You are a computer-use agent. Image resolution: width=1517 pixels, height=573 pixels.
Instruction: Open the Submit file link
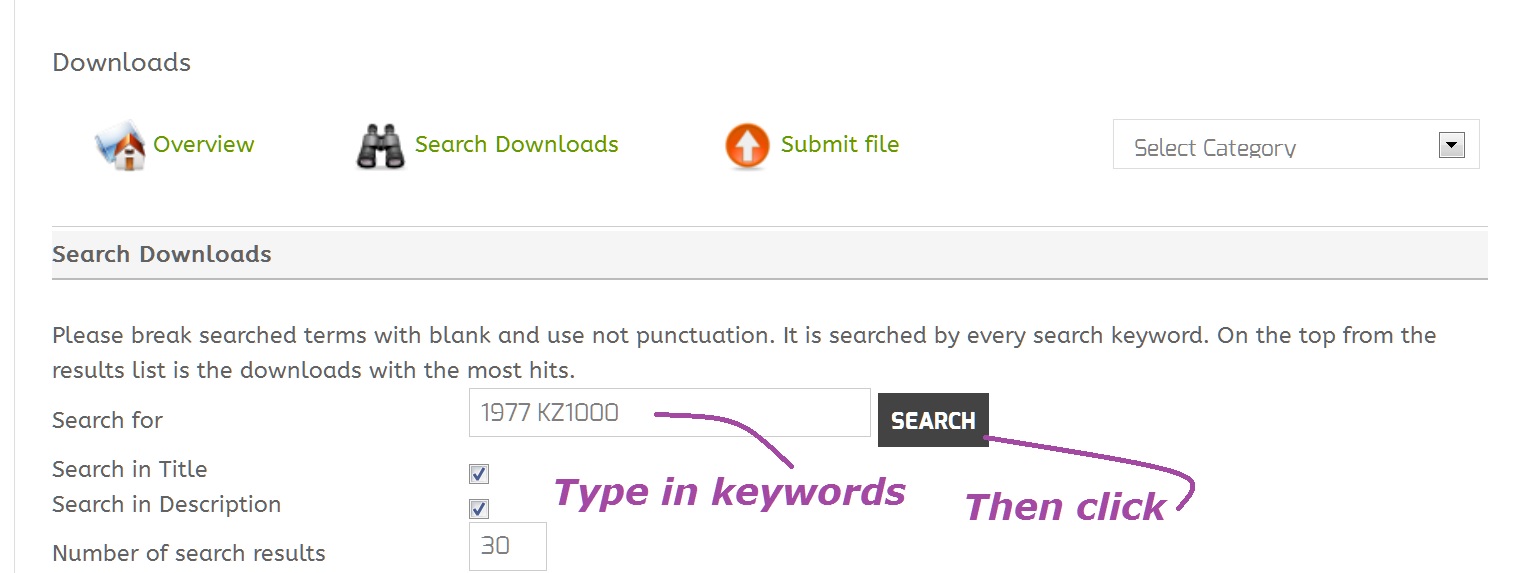(x=840, y=144)
